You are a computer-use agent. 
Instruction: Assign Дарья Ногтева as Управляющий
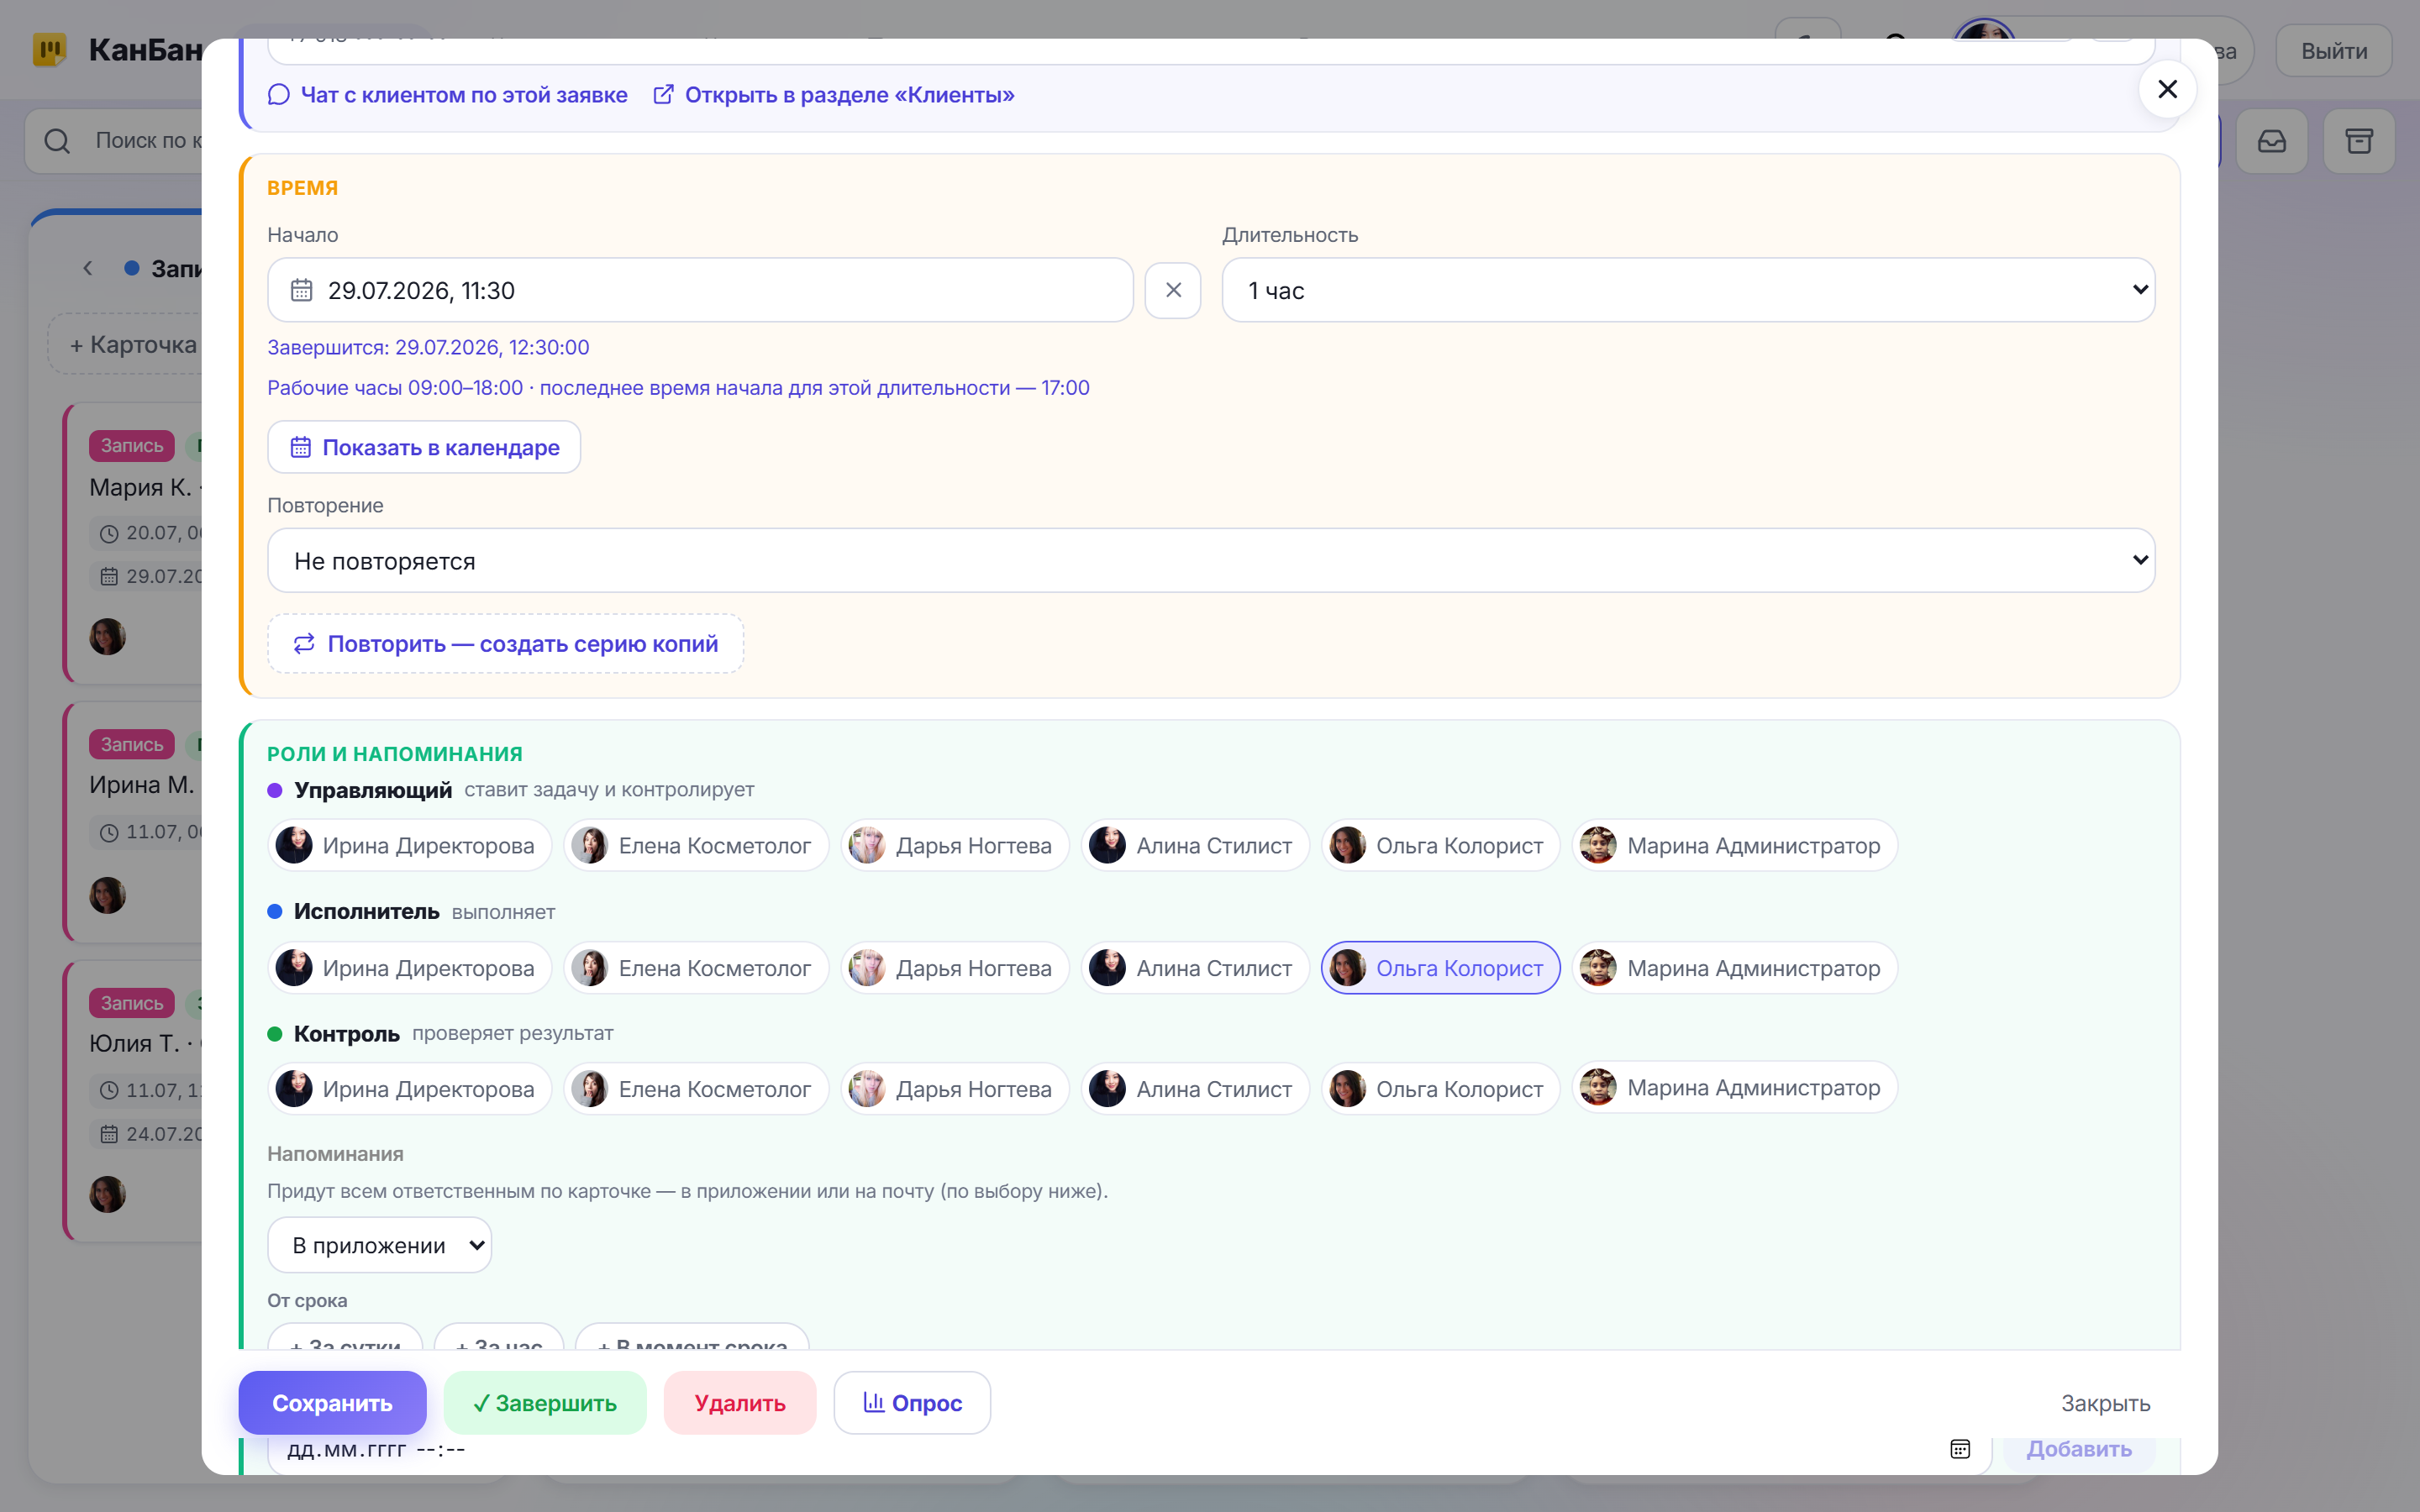pyautogui.click(x=955, y=845)
